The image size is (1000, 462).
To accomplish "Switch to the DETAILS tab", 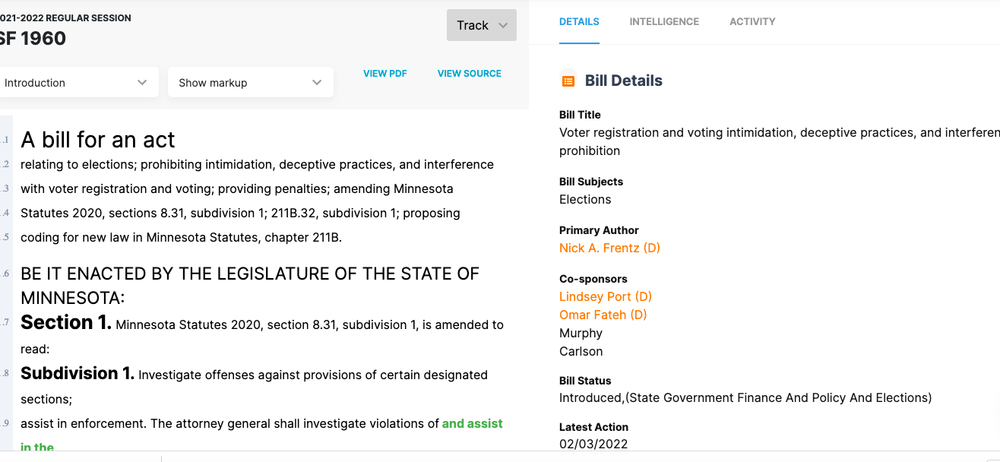I will pyautogui.click(x=579, y=22).
